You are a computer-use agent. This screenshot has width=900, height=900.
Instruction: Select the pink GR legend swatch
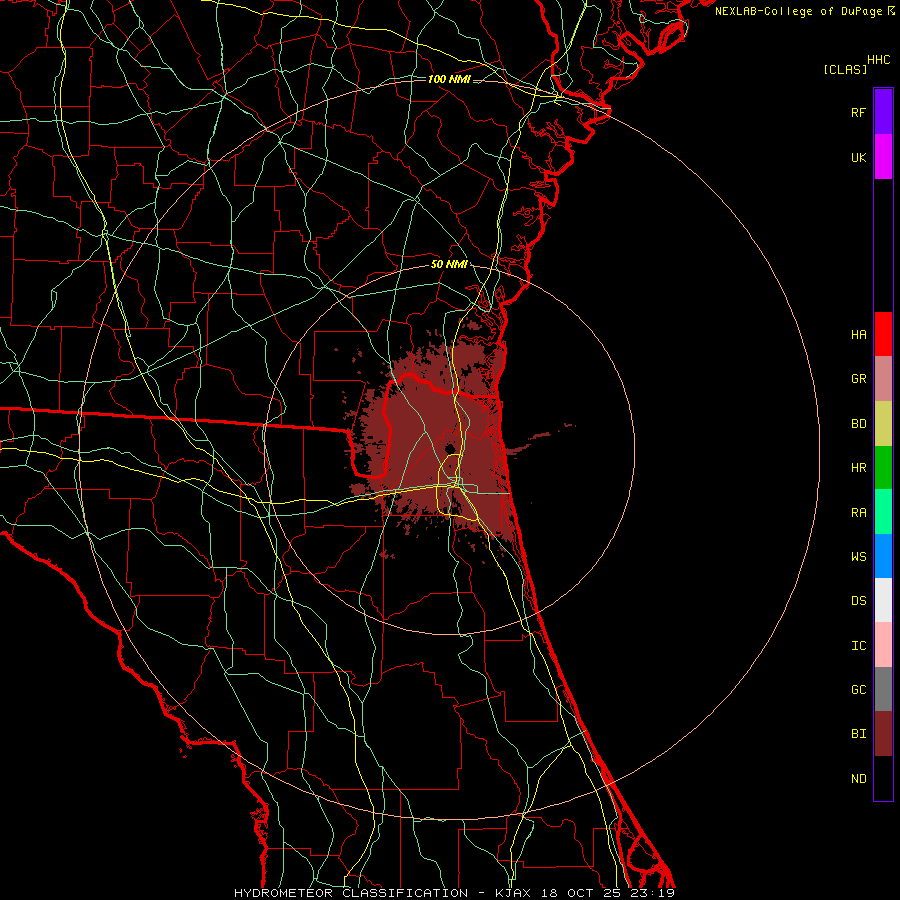point(883,379)
